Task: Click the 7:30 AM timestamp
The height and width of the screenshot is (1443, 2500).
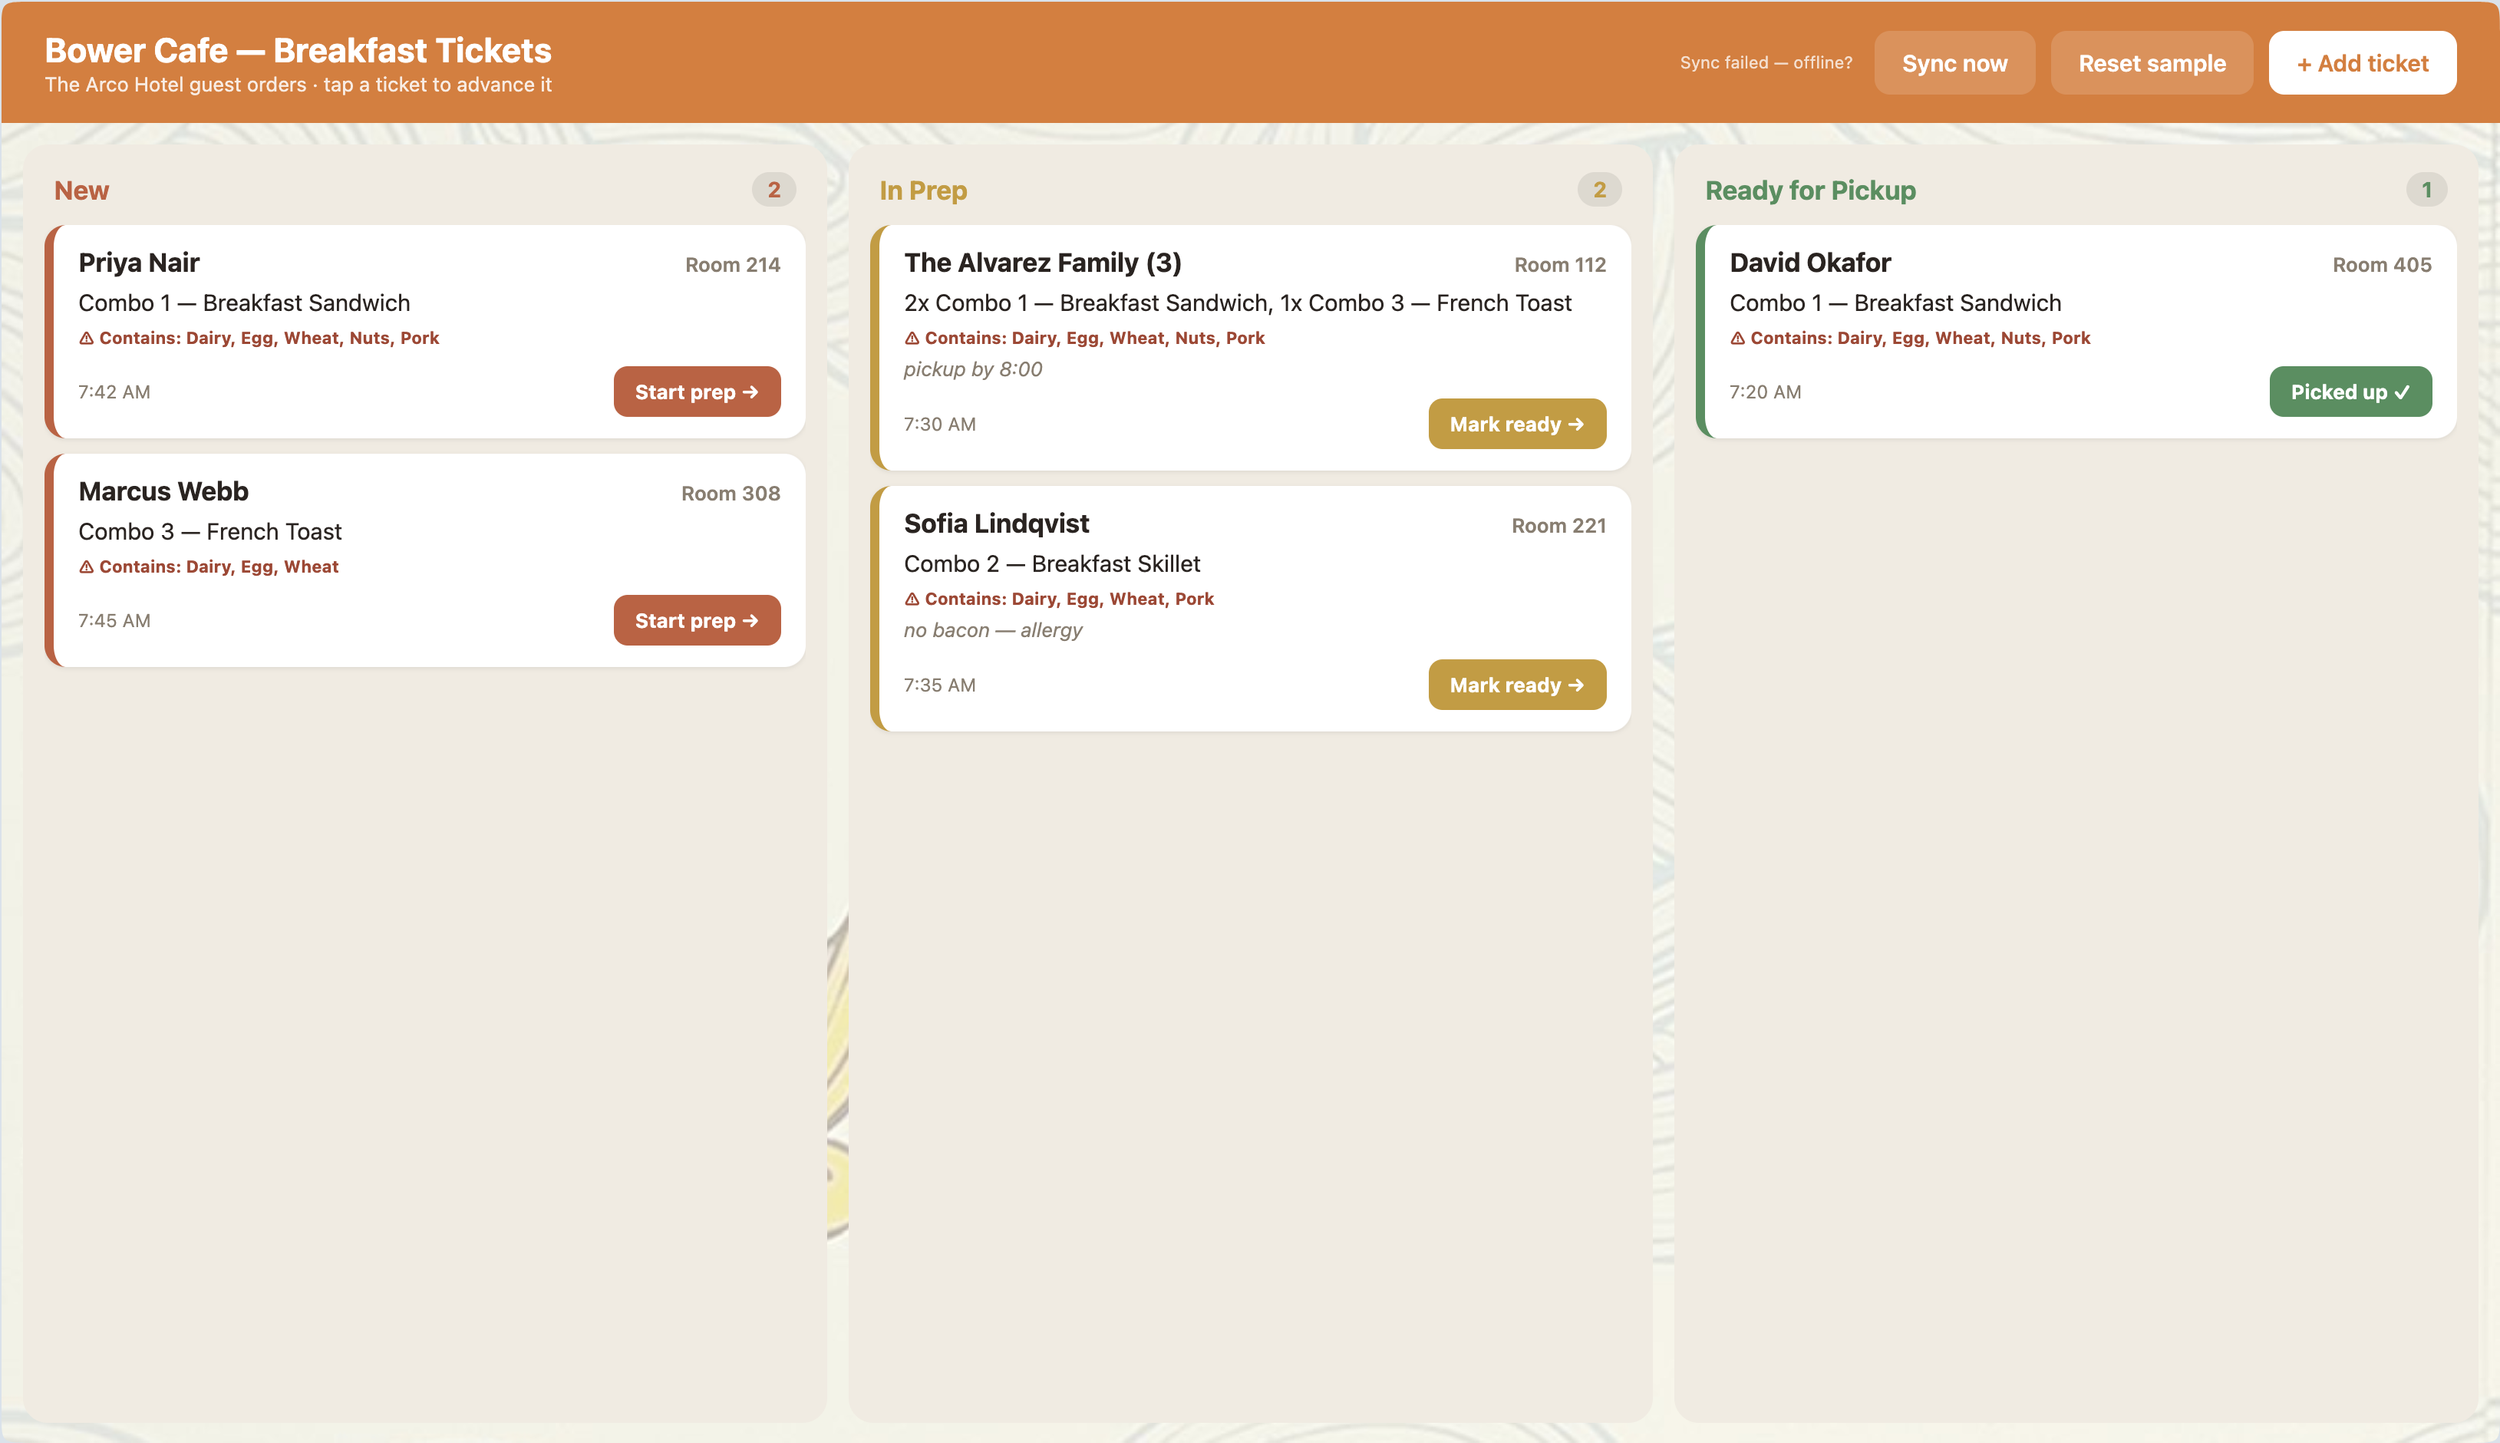Action: [x=939, y=424]
